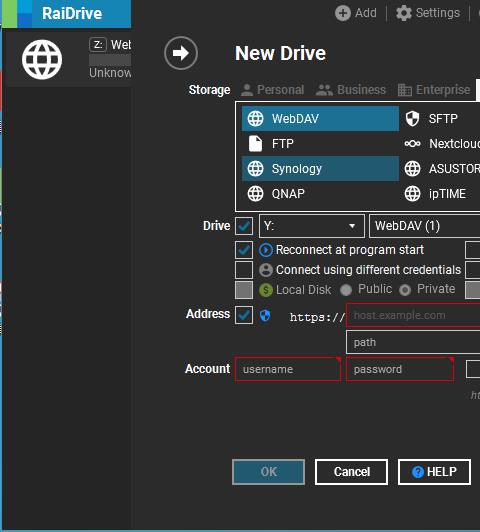
Task: Click the password input field
Action: [x=400, y=369]
